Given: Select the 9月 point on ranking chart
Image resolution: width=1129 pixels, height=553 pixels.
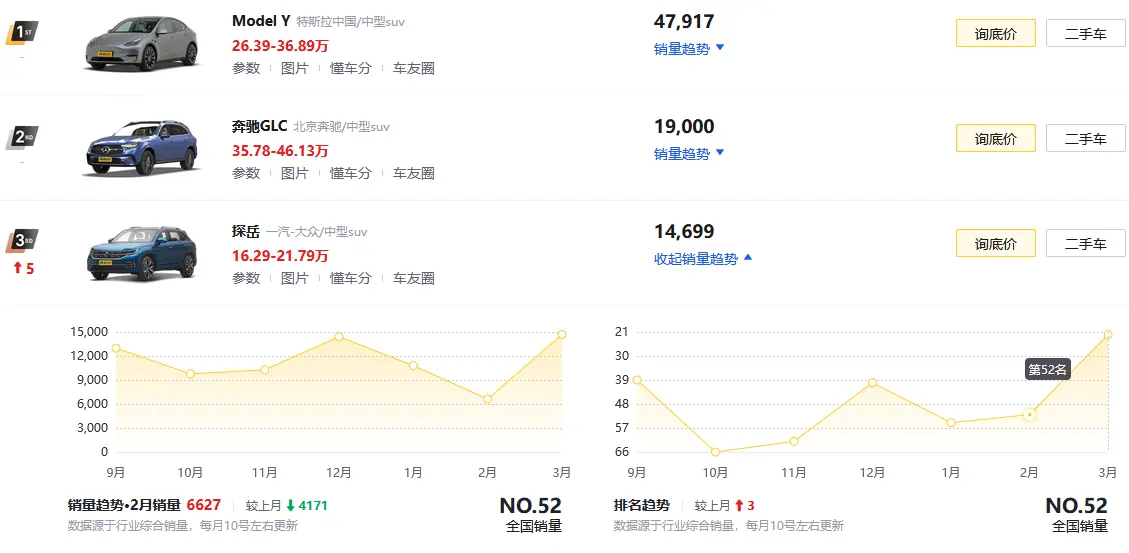Looking at the screenshot, I should point(637,379).
